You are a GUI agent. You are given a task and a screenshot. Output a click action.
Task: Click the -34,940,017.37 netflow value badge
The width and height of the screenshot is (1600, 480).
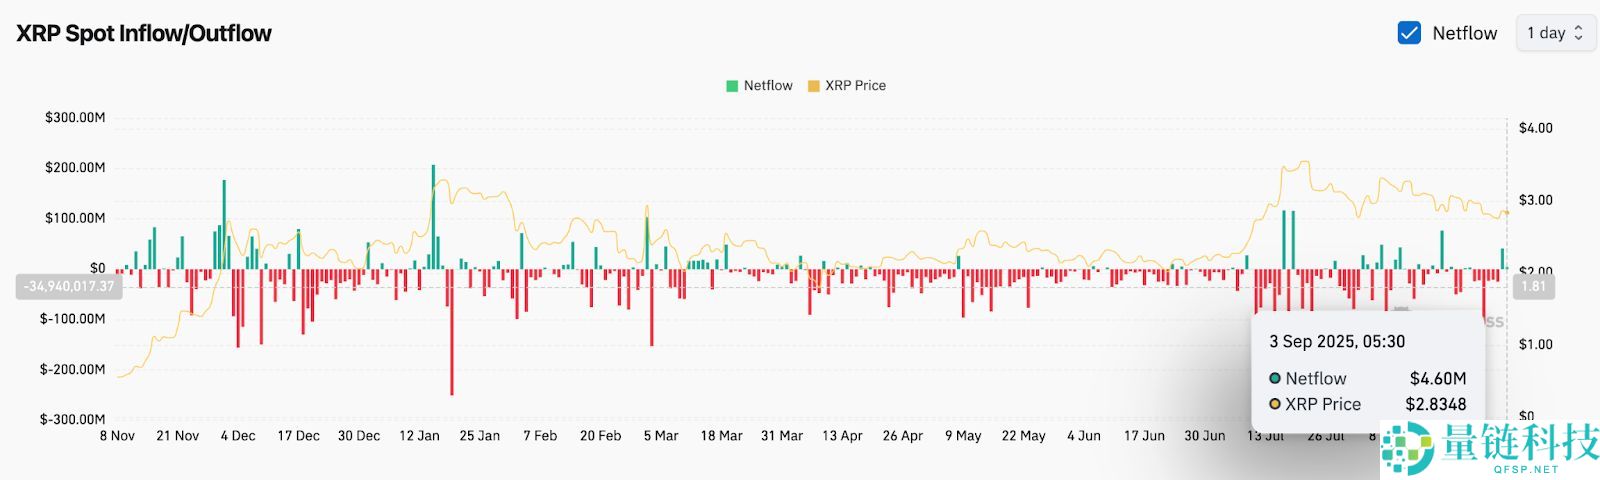pyautogui.click(x=69, y=286)
